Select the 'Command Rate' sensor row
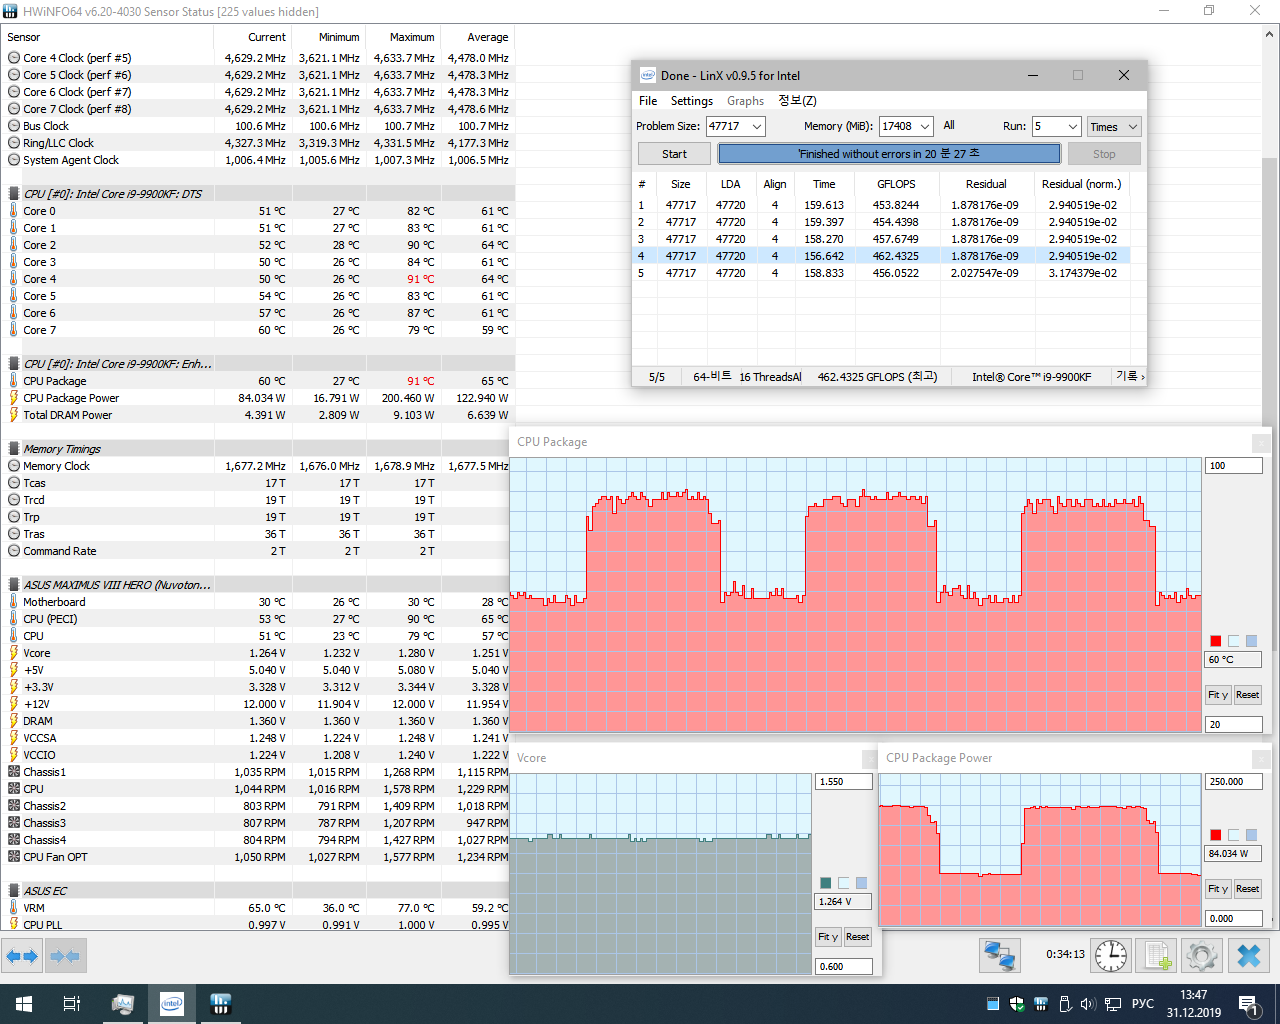1280x1024 pixels. pos(257,551)
